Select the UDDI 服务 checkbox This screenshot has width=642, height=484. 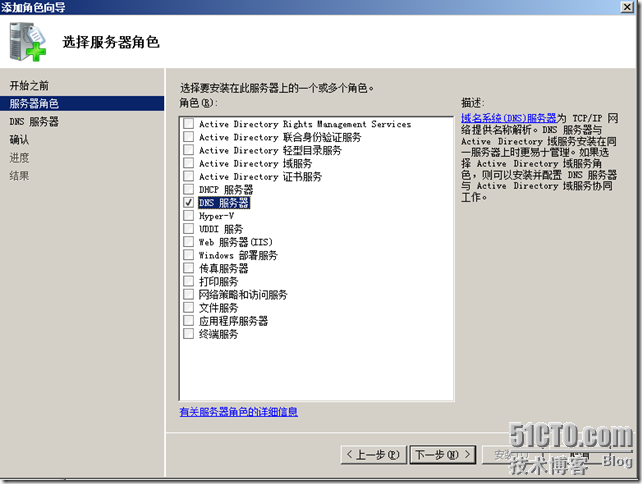188,228
